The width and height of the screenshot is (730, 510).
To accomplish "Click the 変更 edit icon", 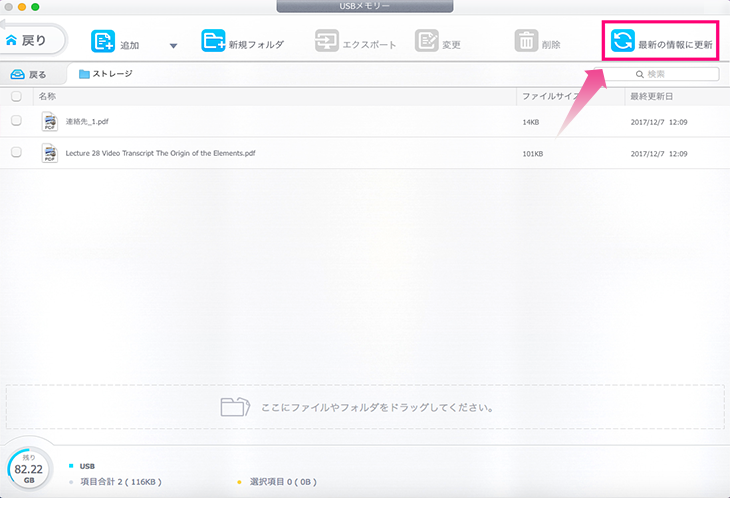I will pos(426,41).
